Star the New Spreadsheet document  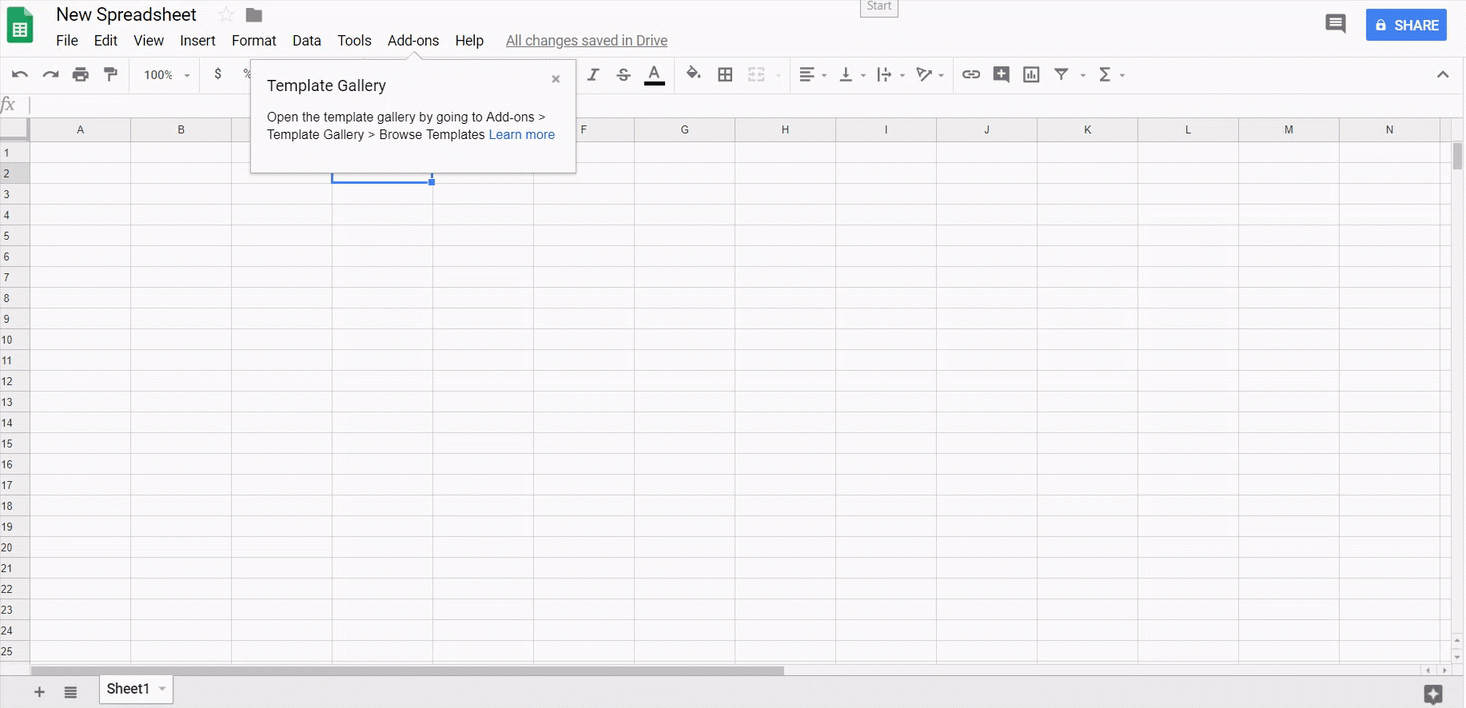pyautogui.click(x=226, y=14)
